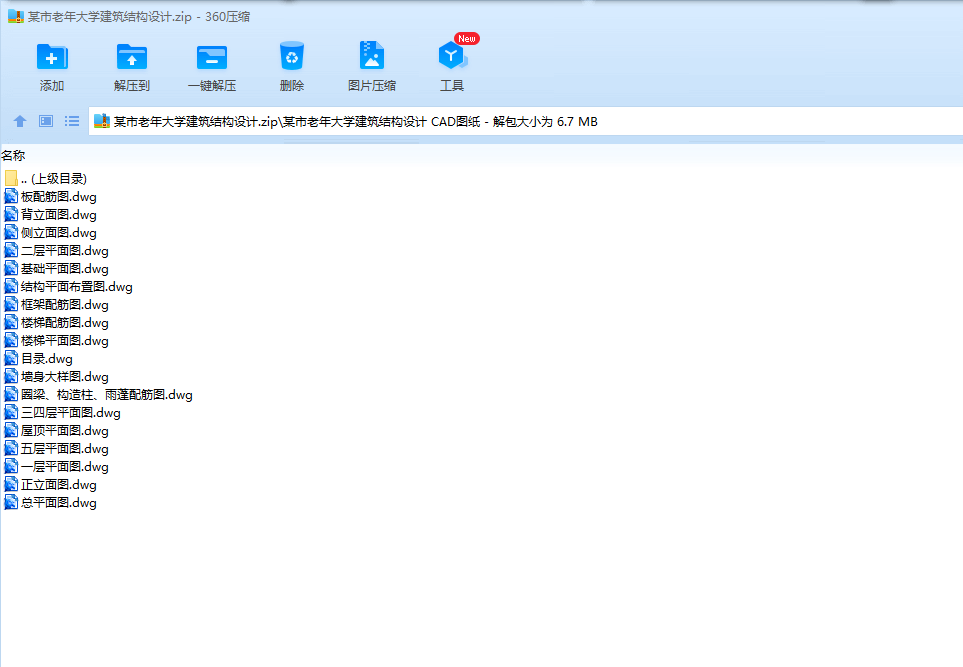Select file 一层平面图.dwg

coord(57,467)
